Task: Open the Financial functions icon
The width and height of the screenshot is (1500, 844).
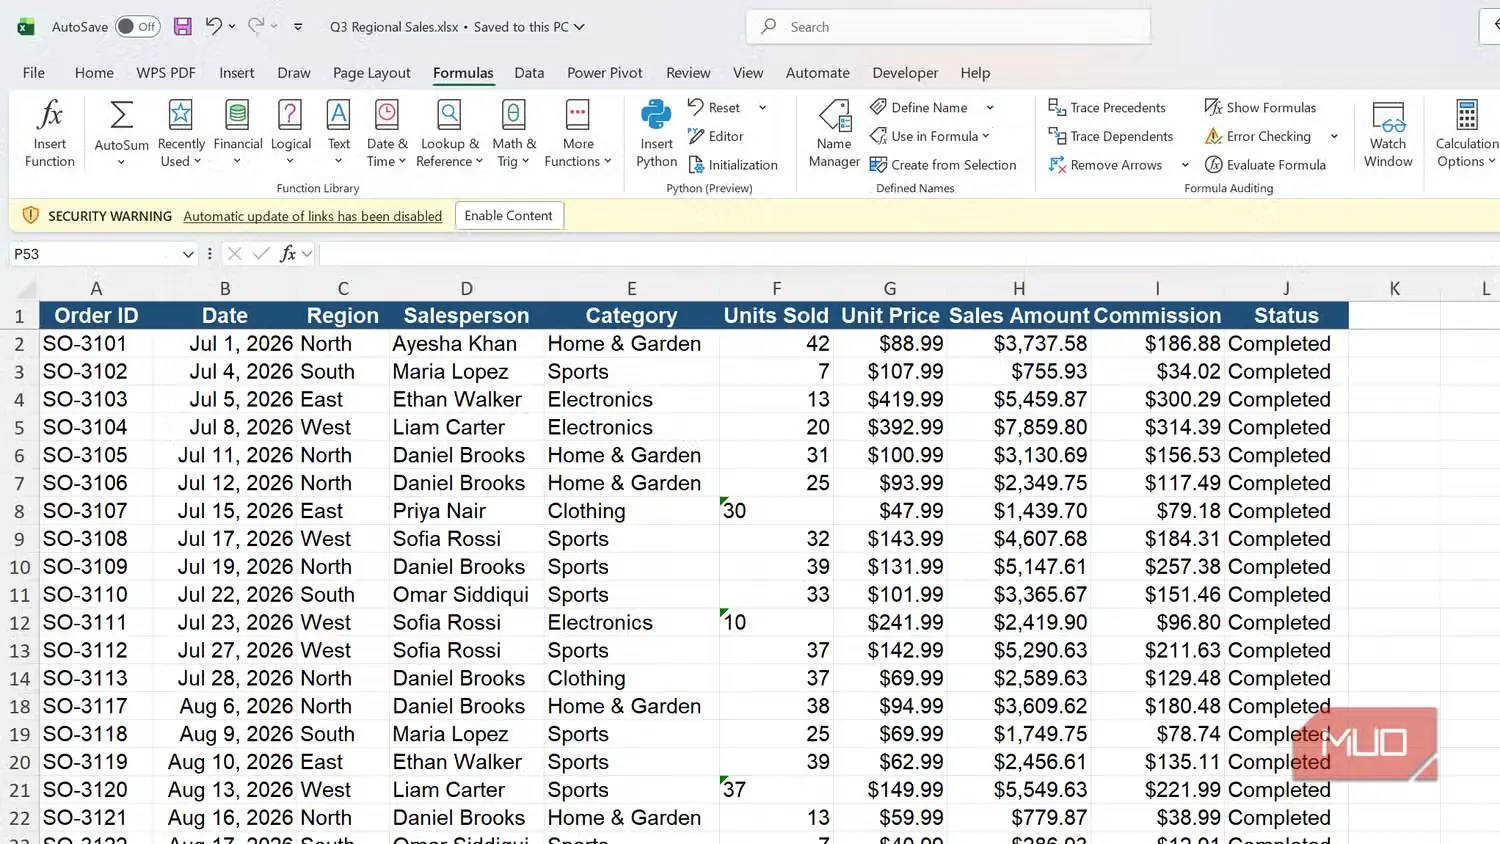Action: tap(237, 114)
